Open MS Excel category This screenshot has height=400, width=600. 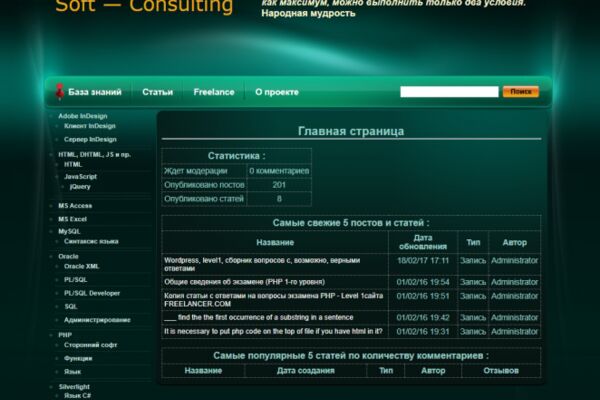[72, 219]
